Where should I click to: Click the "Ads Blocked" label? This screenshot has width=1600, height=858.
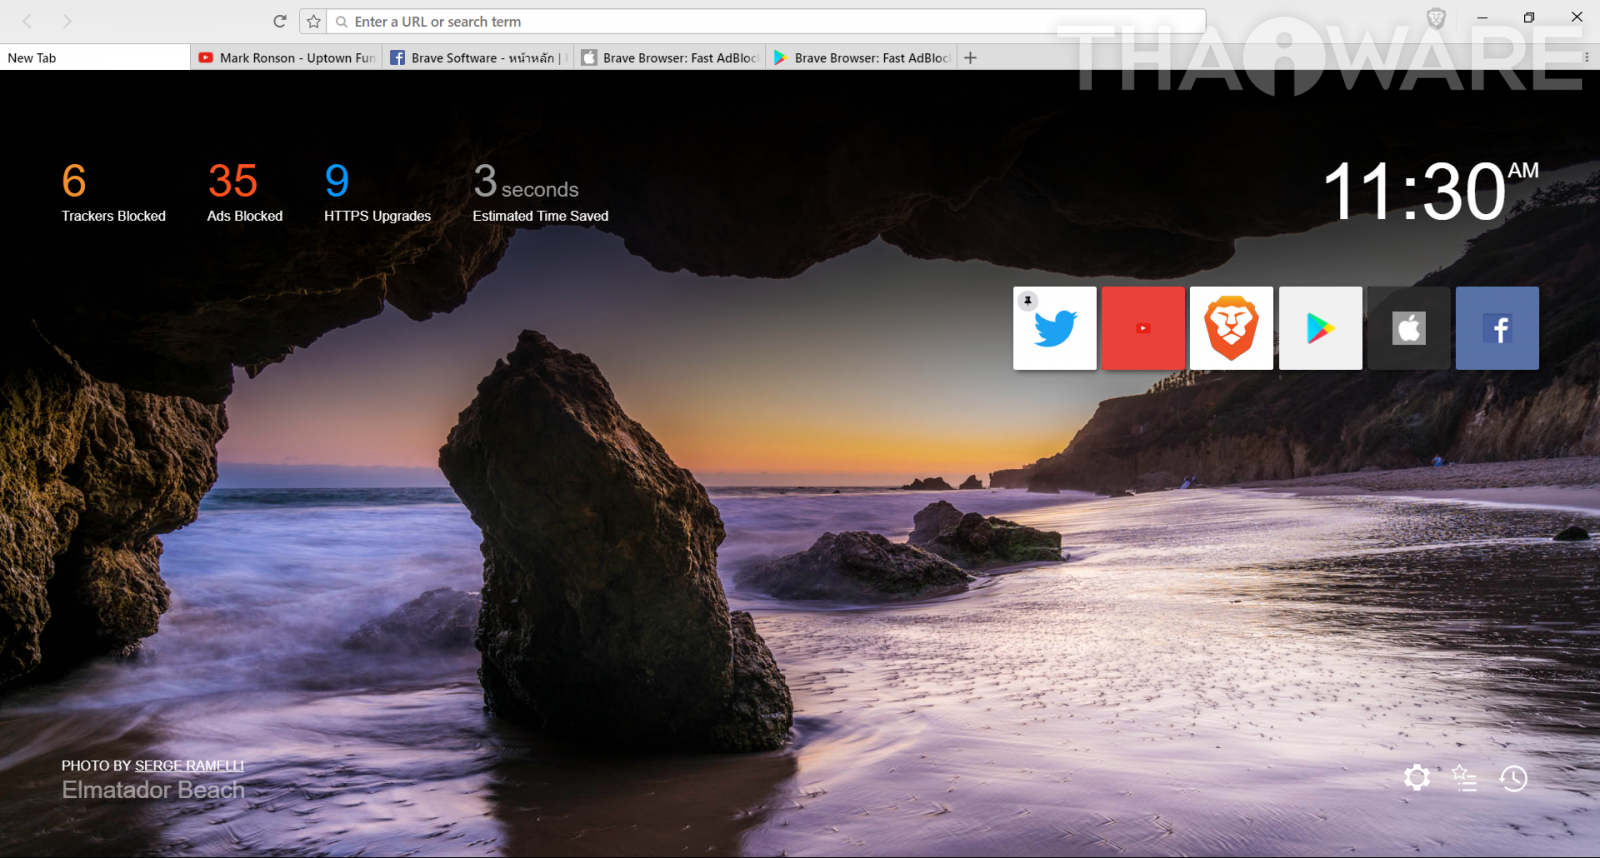pyautogui.click(x=245, y=216)
